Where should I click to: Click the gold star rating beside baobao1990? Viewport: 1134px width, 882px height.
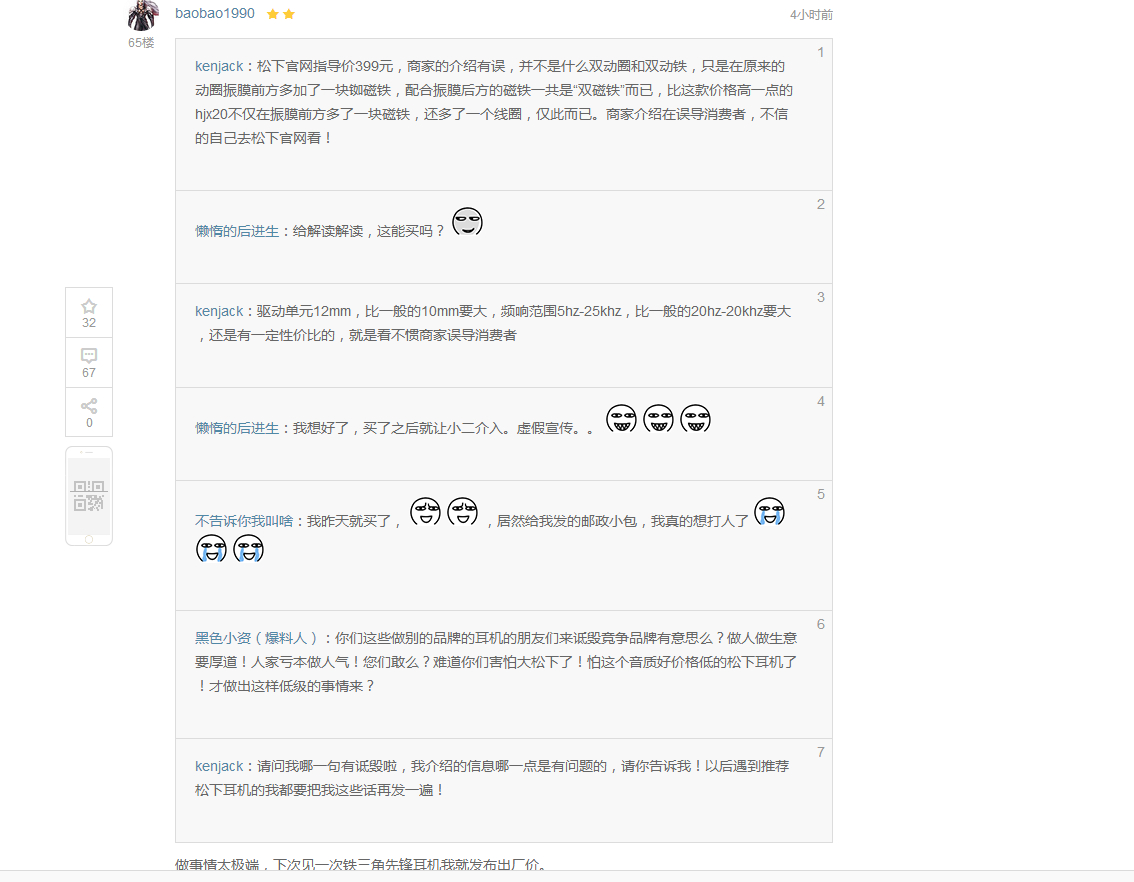281,14
